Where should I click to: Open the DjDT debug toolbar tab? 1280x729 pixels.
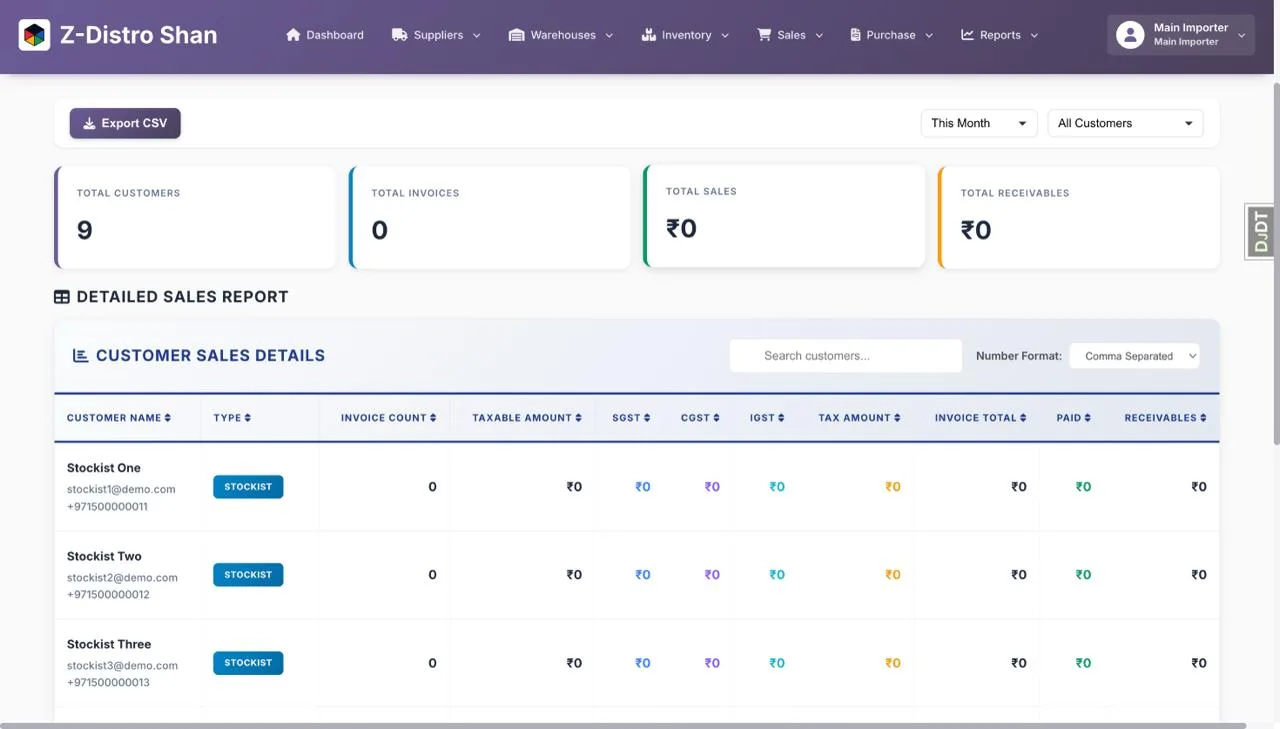(1261, 232)
